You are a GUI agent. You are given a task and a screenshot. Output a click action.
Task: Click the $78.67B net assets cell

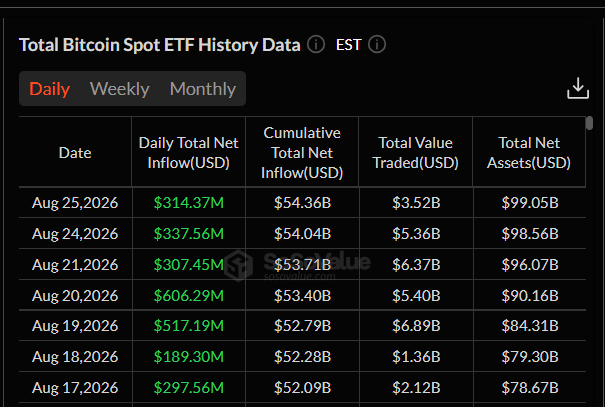[530, 387]
